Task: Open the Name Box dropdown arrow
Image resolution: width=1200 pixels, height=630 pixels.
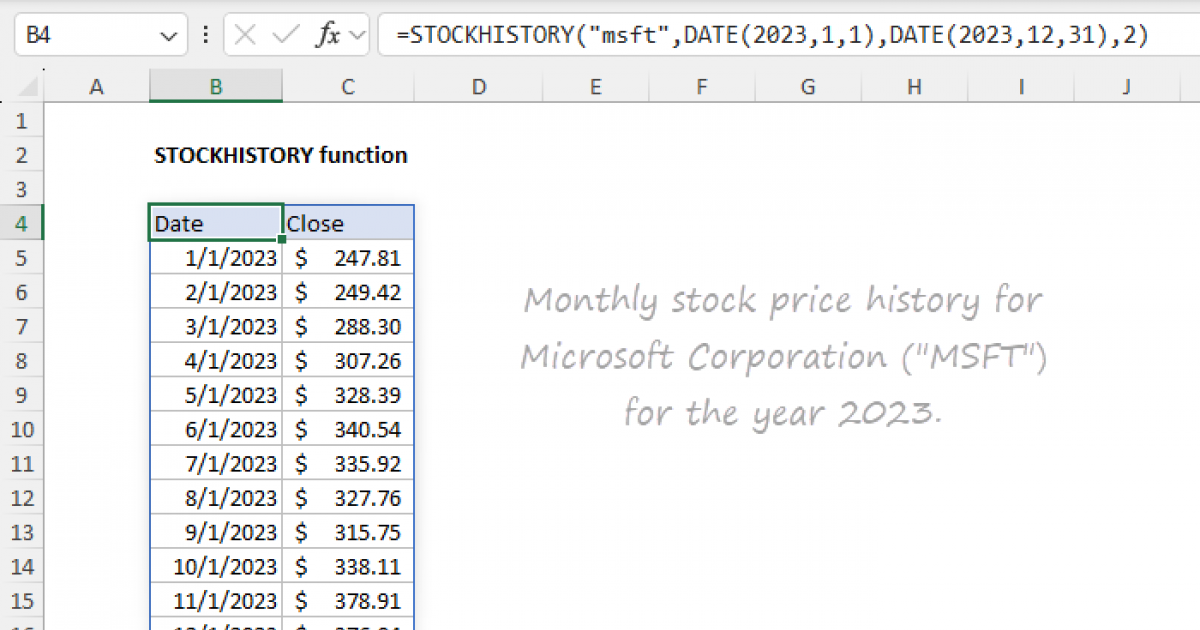Action: 167,36
